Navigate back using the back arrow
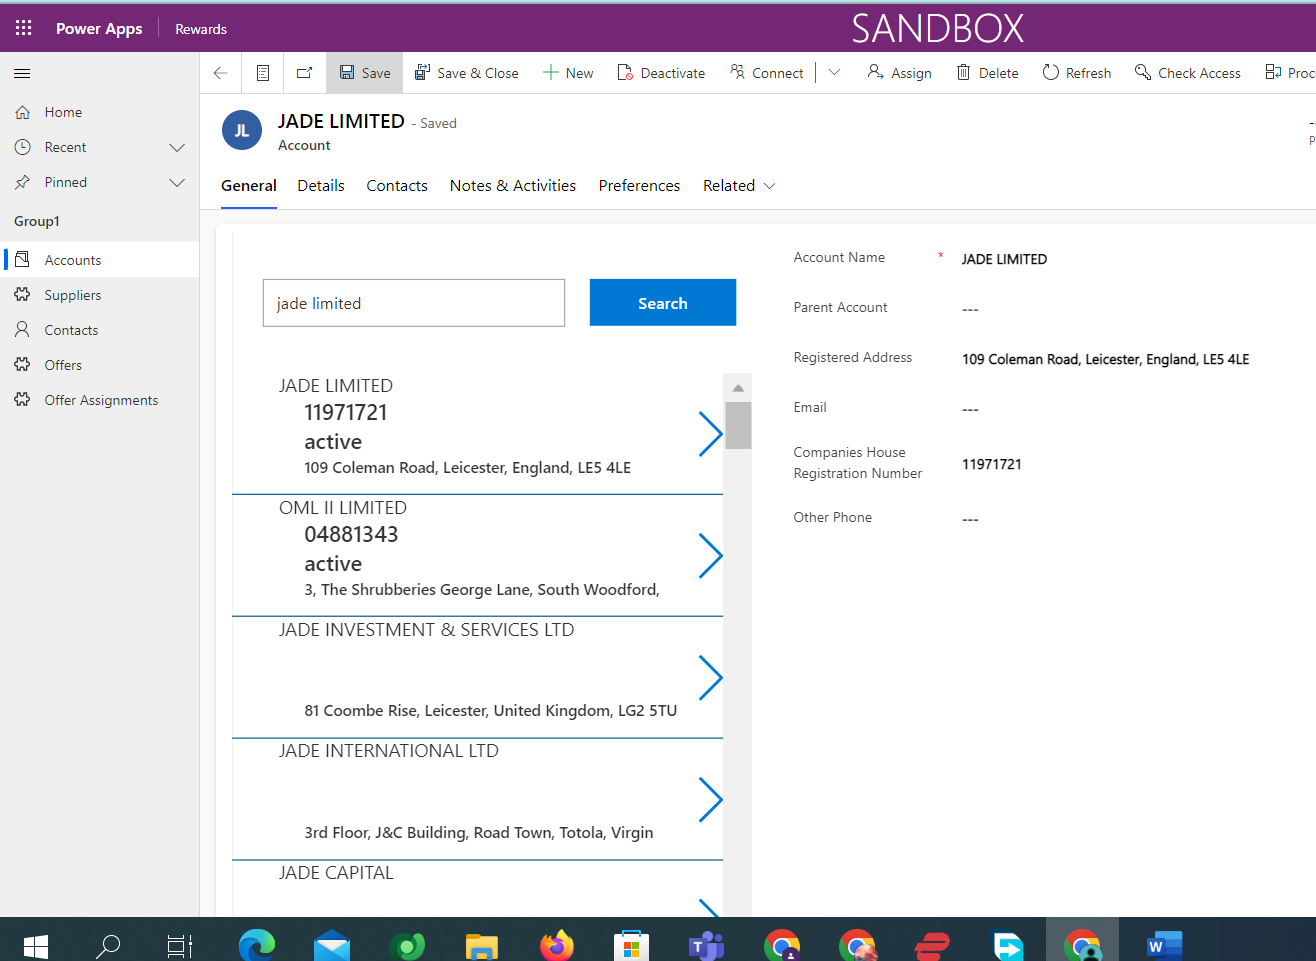The image size is (1316, 961). click(x=220, y=72)
